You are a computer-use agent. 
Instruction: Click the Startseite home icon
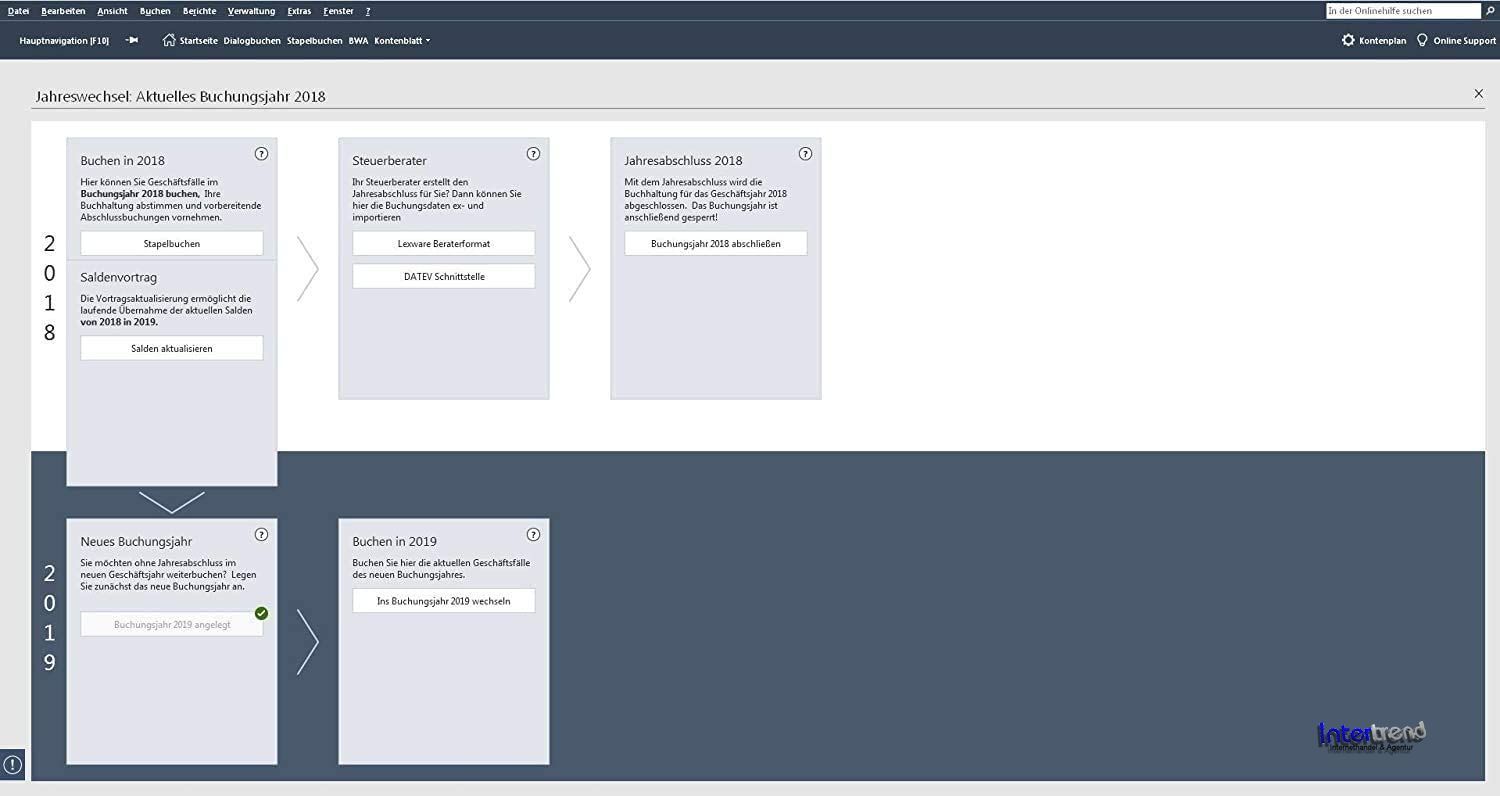pos(169,41)
